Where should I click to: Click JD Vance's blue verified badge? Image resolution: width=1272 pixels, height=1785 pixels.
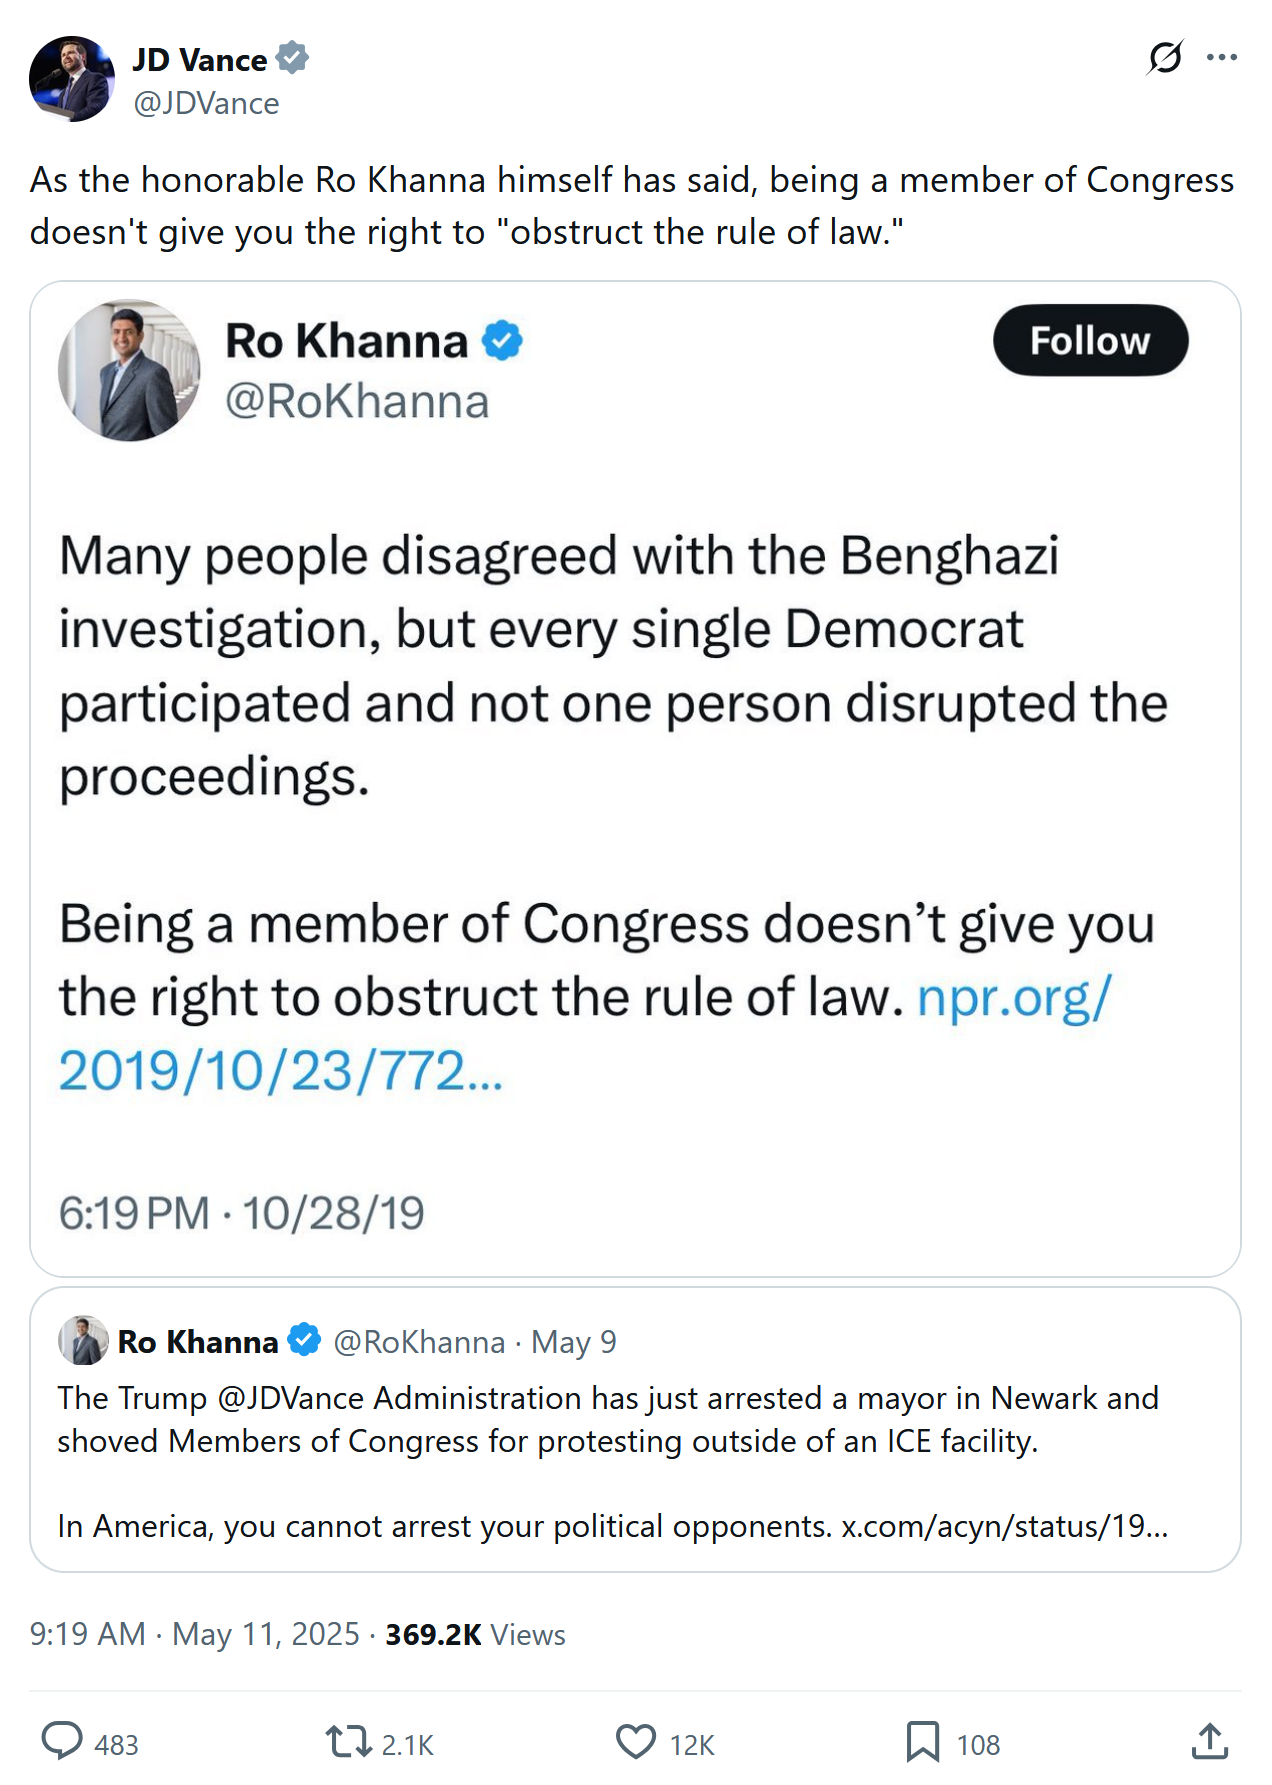click(292, 58)
